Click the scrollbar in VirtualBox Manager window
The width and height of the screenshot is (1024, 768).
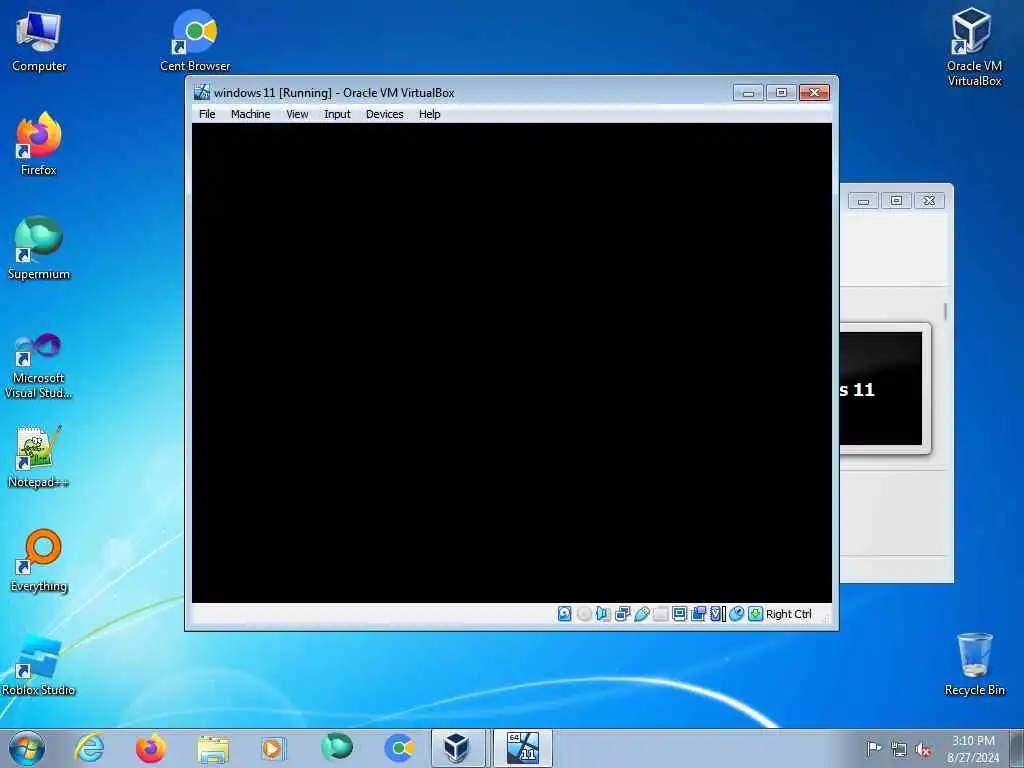(945, 312)
